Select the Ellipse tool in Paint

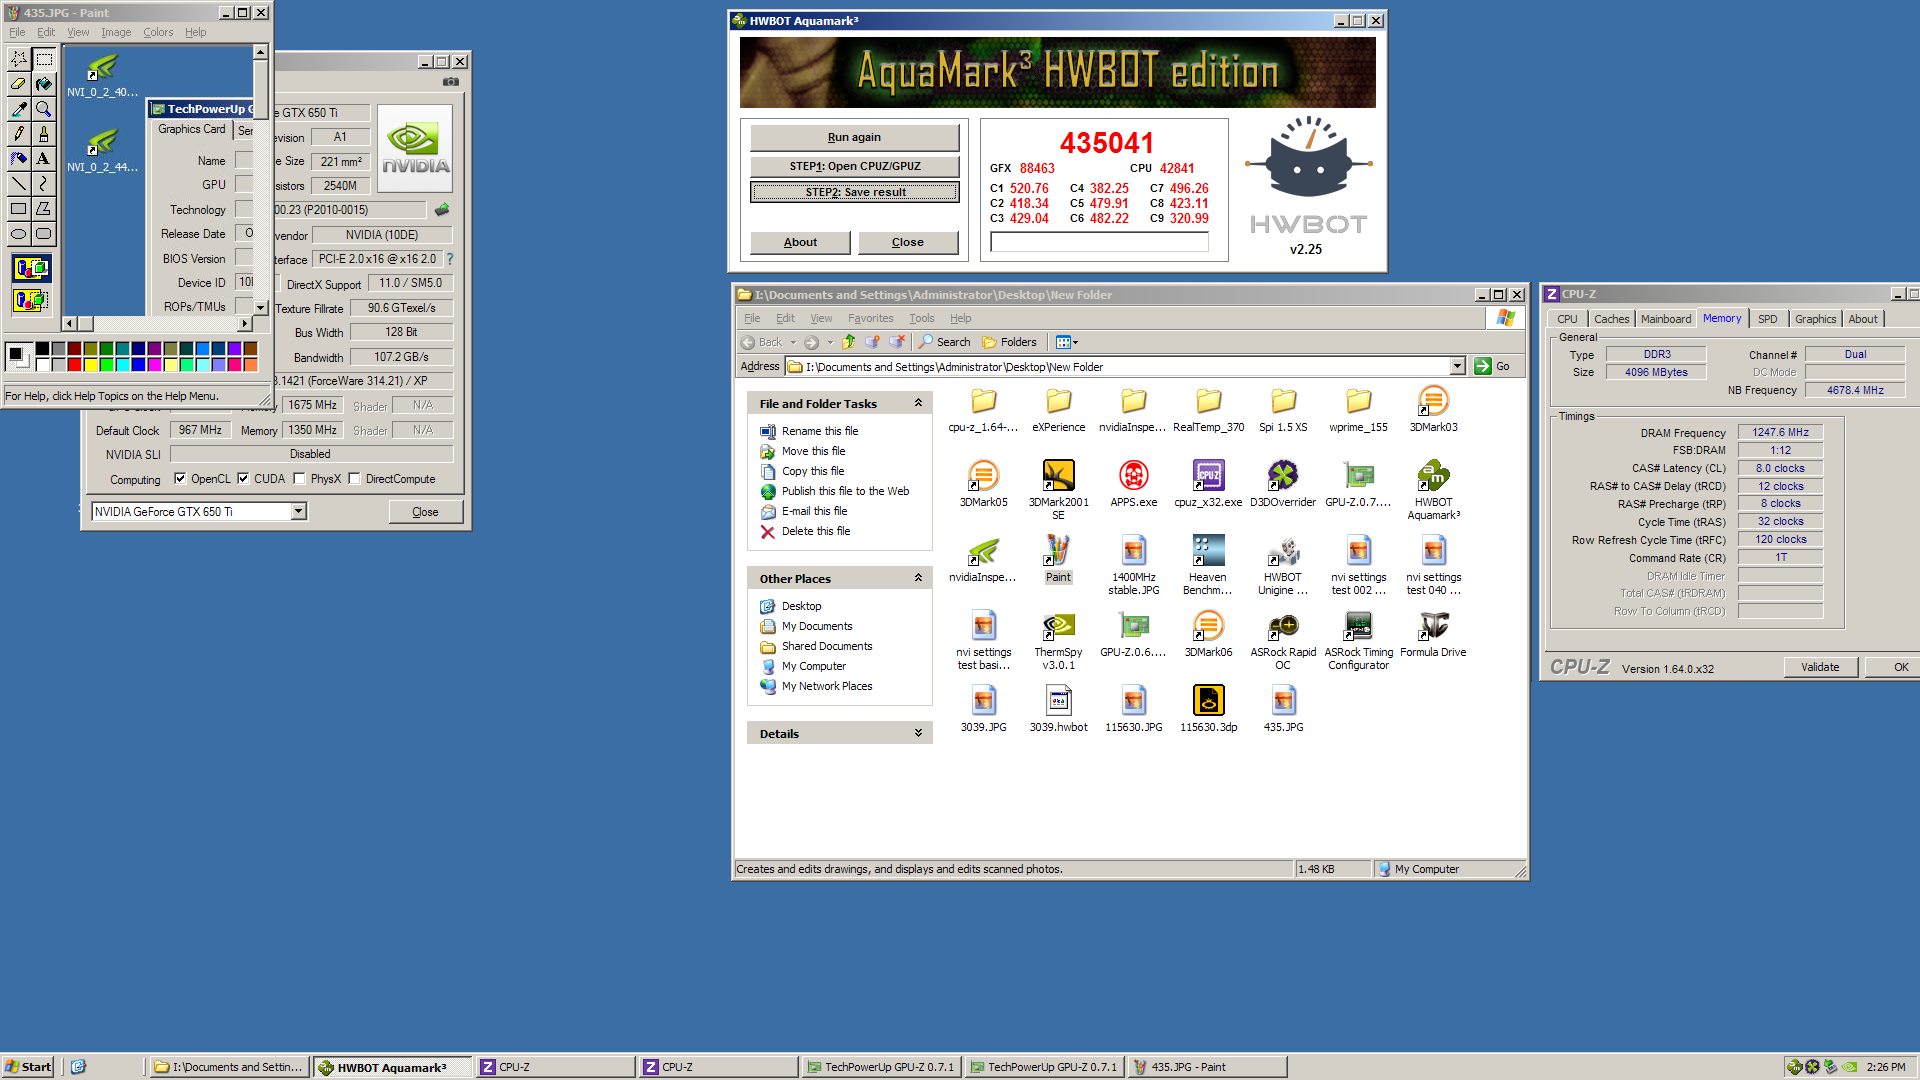19,234
